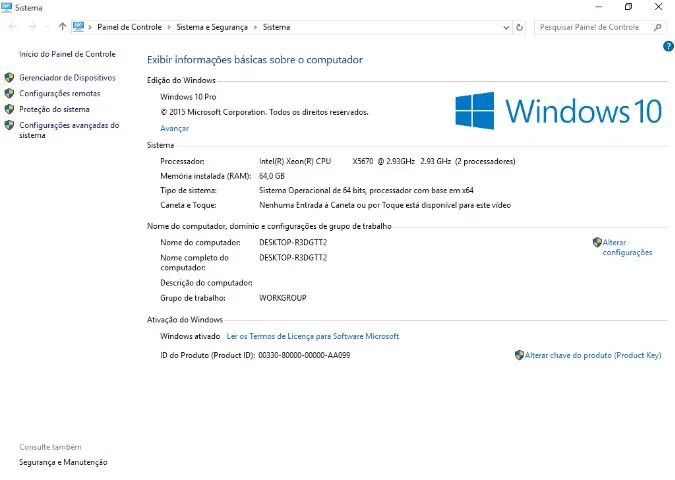This screenshot has height=480, width=675.
Task: Open Segurança e Manutenção link
Action: point(63,462)
